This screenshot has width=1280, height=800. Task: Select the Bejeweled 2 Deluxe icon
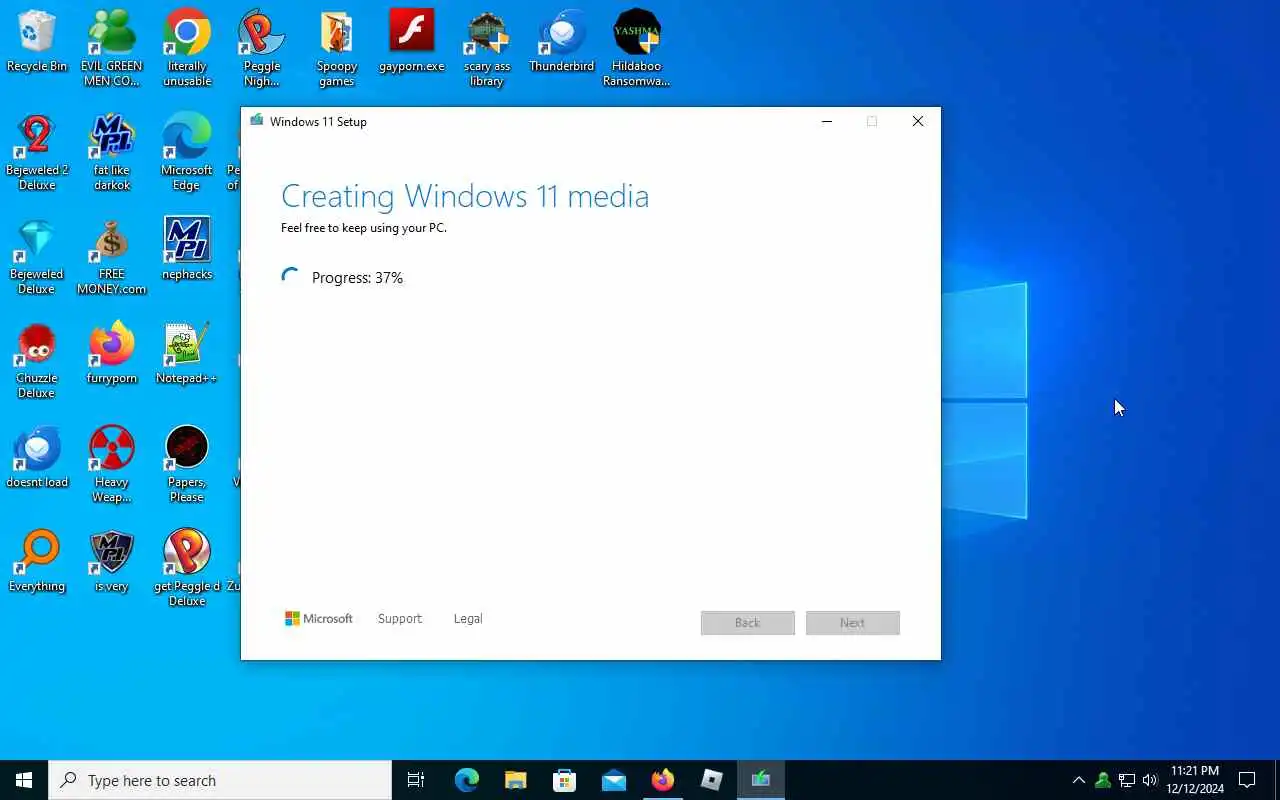coord(37,152)
